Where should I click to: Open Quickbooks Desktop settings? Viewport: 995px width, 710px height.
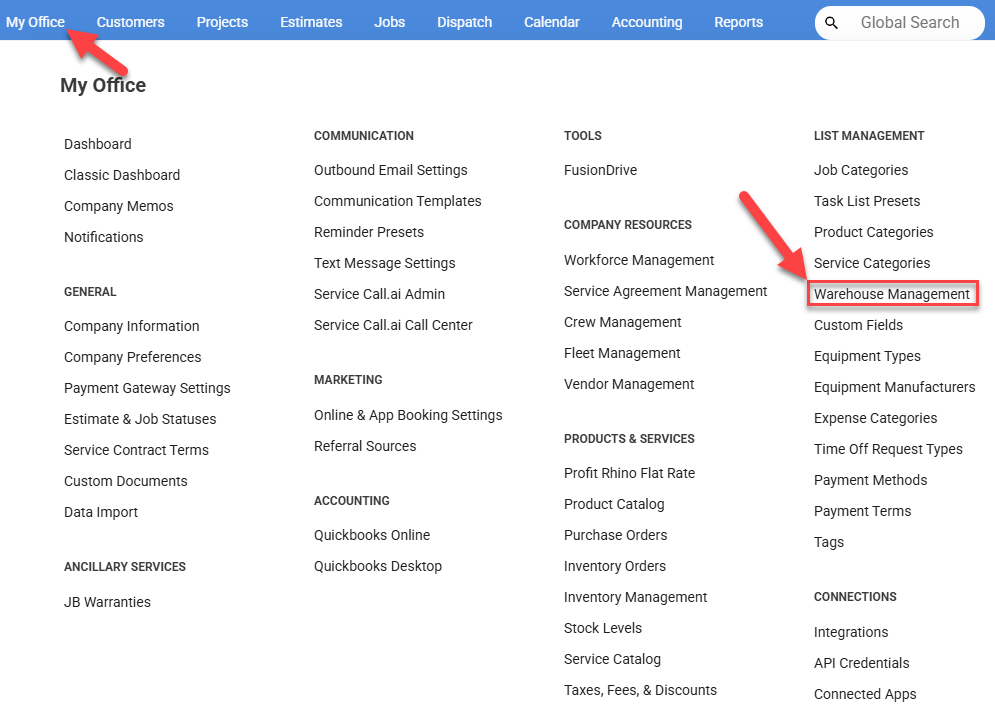click(378, 567)
